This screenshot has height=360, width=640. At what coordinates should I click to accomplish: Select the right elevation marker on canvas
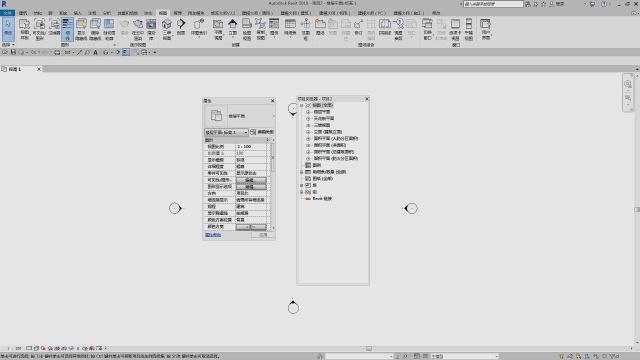click(x=411, y=209)
